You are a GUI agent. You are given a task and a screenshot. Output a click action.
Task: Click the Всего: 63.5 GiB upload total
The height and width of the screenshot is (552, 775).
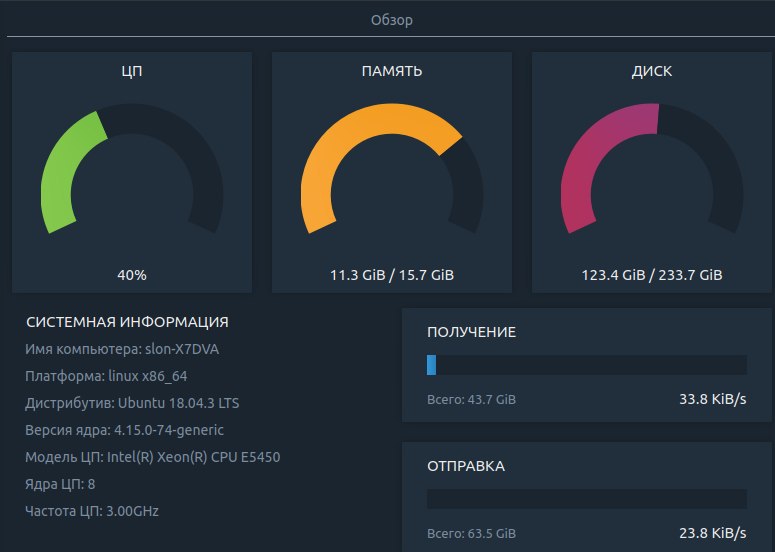[472, 534]
